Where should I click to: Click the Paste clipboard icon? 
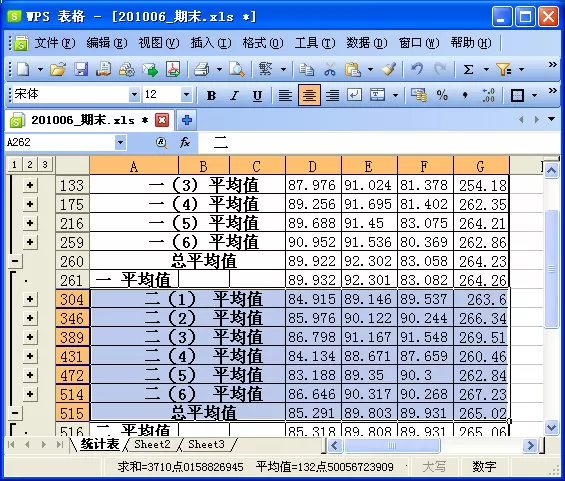352,69
